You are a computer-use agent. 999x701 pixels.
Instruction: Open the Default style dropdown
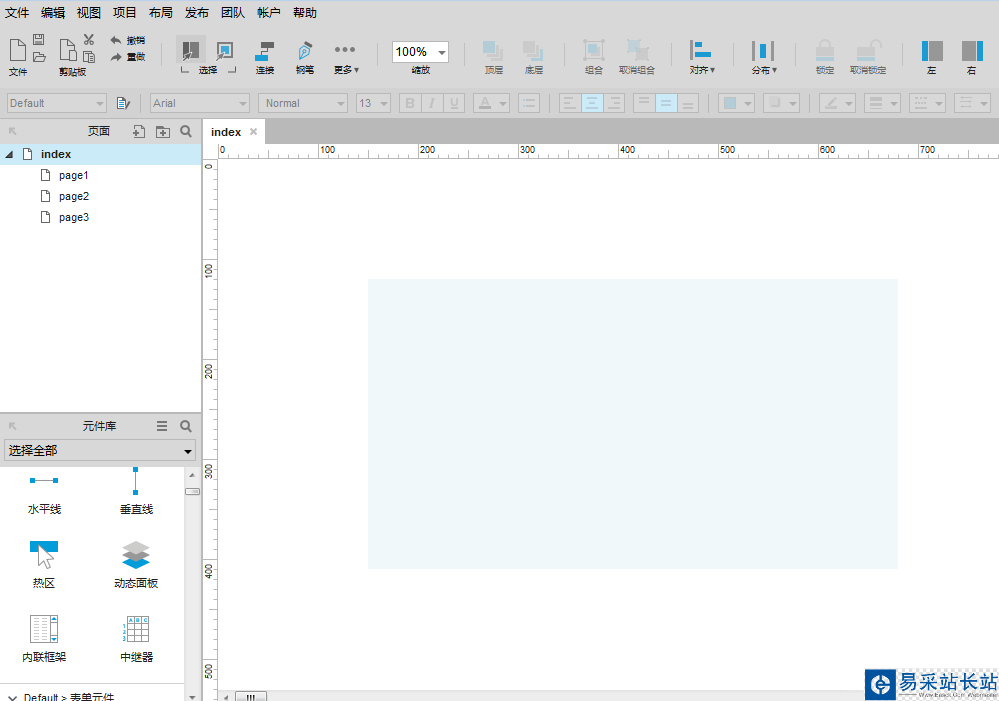[x=56, y=103]
